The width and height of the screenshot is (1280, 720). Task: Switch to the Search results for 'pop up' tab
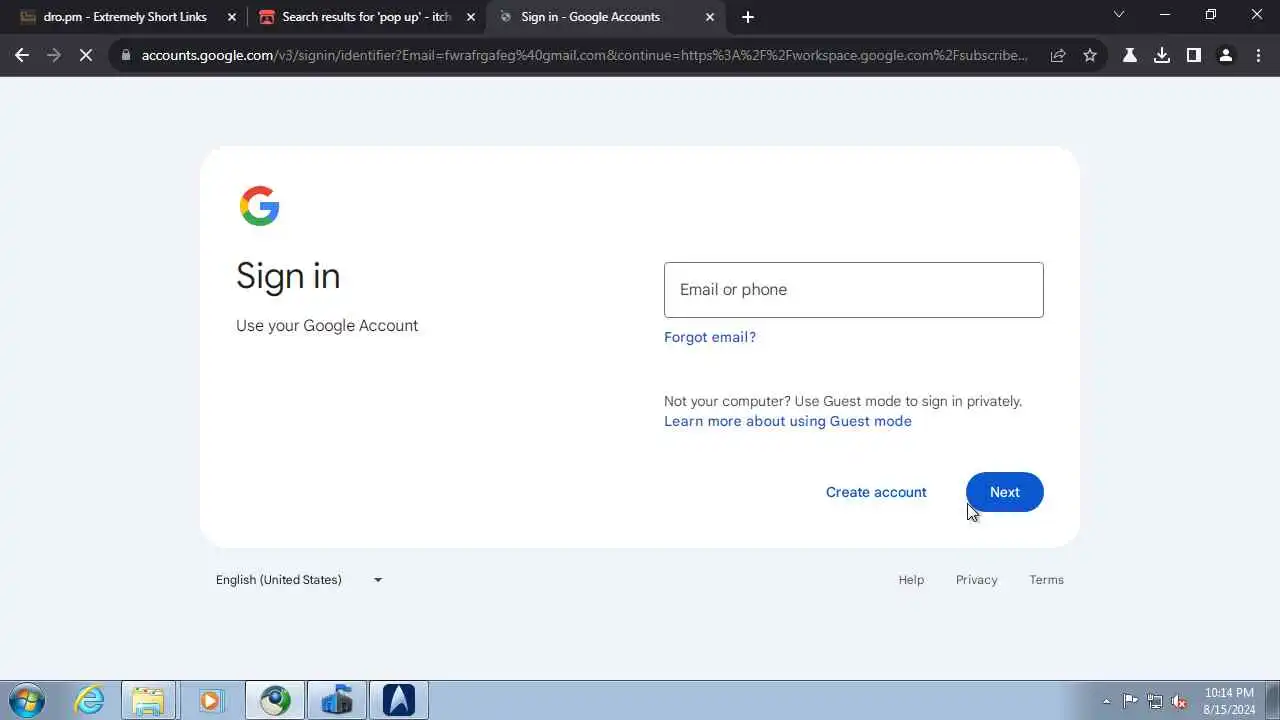tap(366, 17)
